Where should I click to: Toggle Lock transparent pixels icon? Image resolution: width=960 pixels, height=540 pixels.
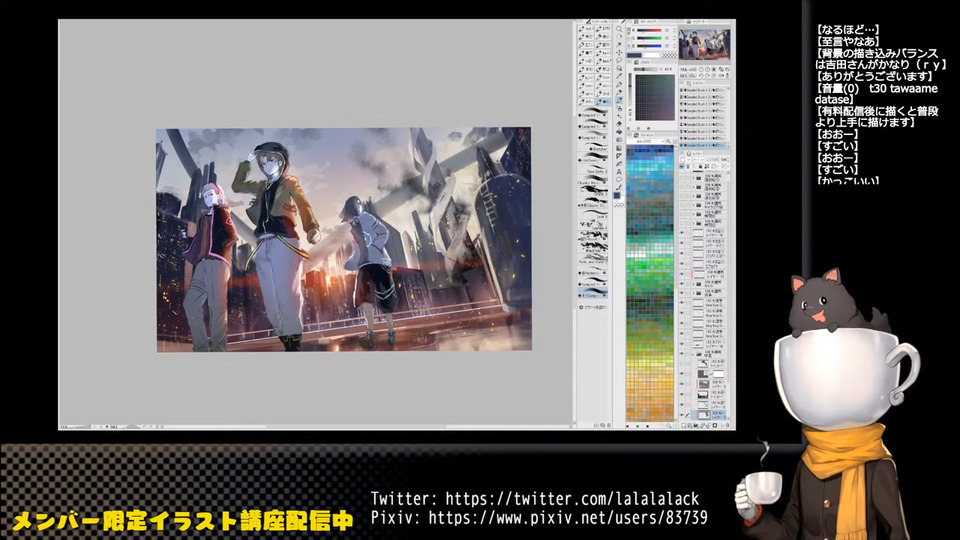pos(707,166)
